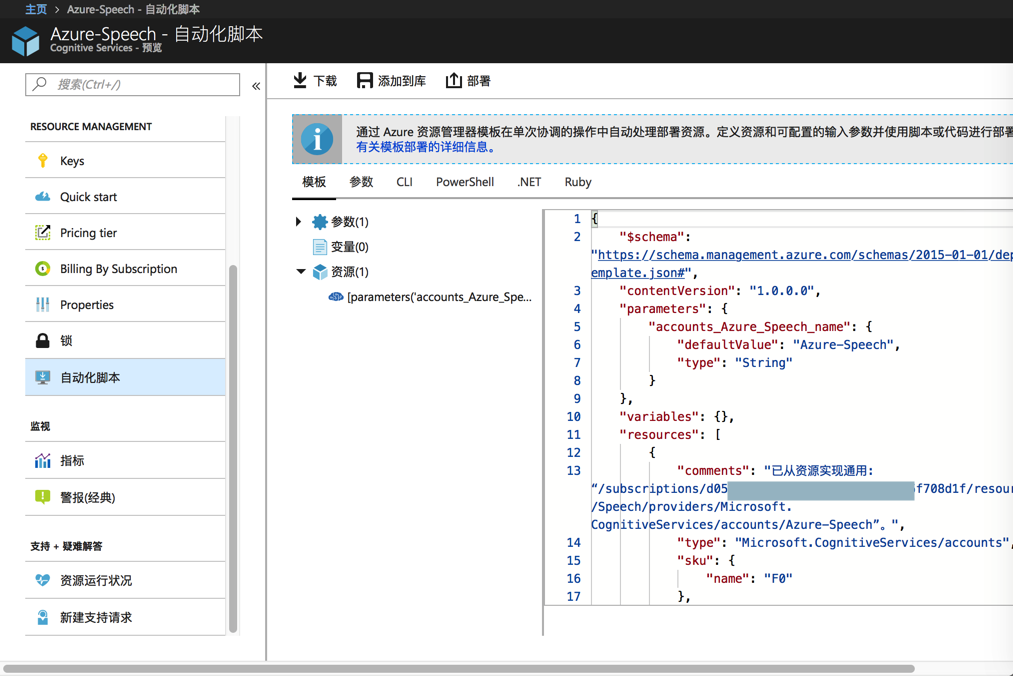The height and width of the screenshot is (676, 1013).
Task: Click the "defaultValue": "Azure-Speech" line
Action: pyautogui.click(x=788, y=345)
